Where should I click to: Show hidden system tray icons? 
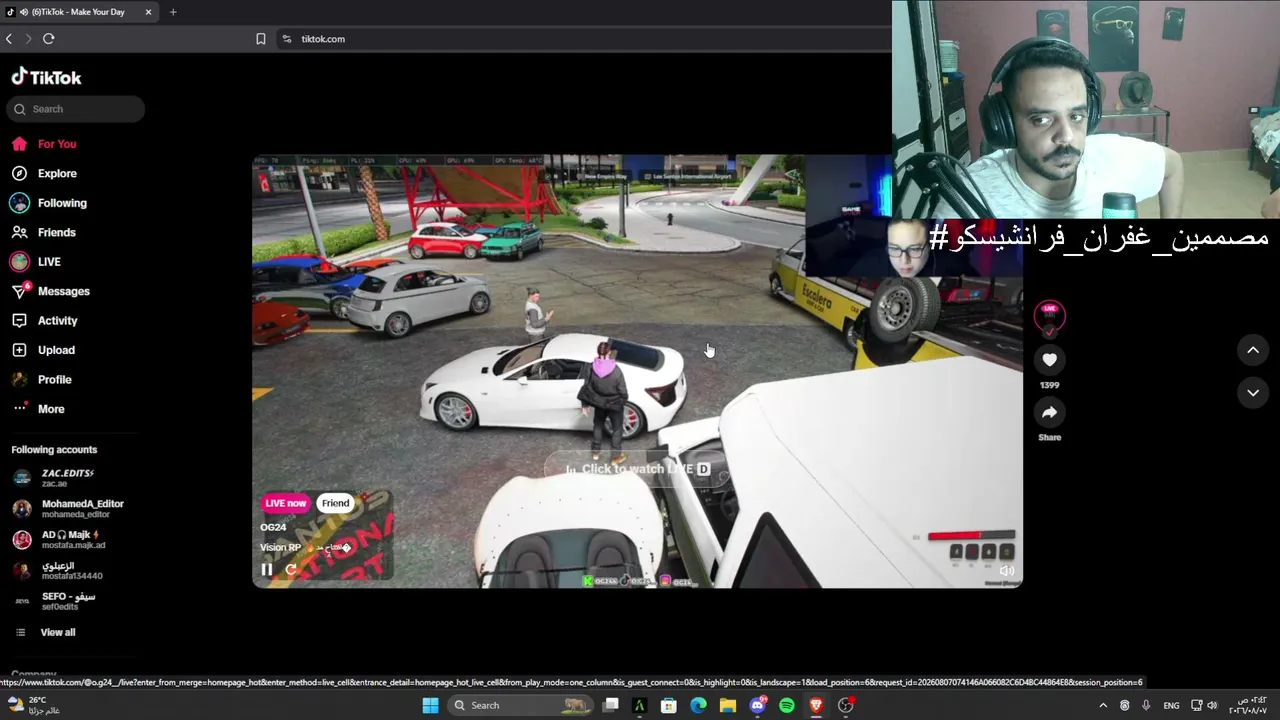[1103, 705]
